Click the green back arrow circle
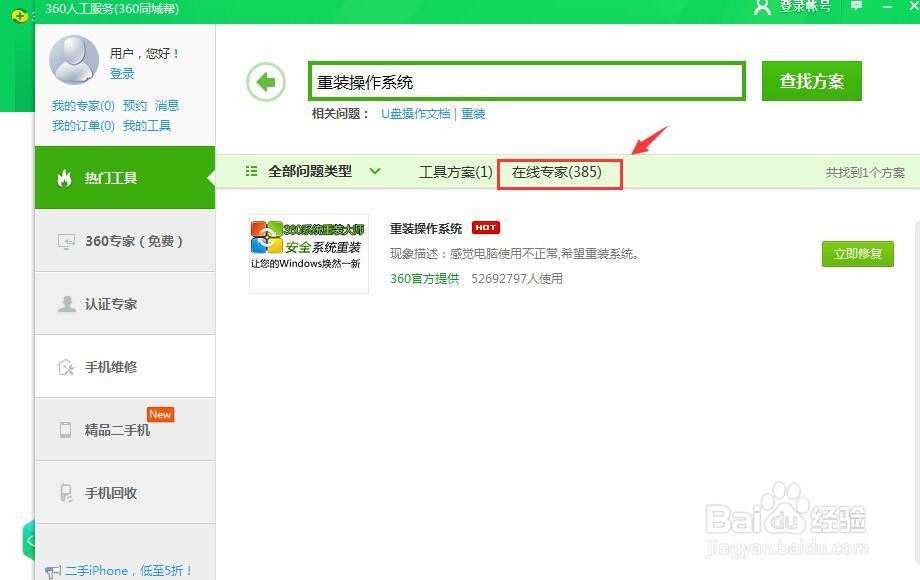This screenshot has width=920, height=580. click(265, 81)
